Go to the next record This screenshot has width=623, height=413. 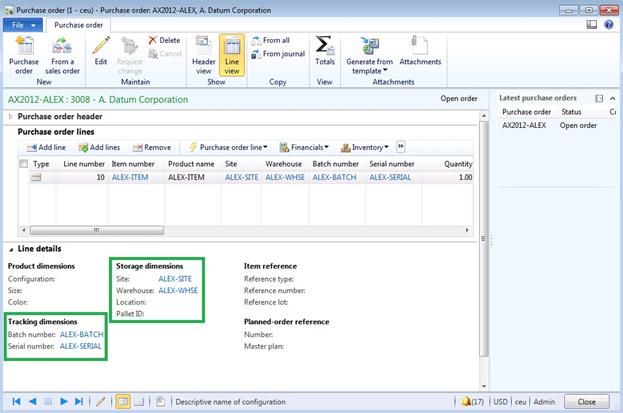click(64, 401)
